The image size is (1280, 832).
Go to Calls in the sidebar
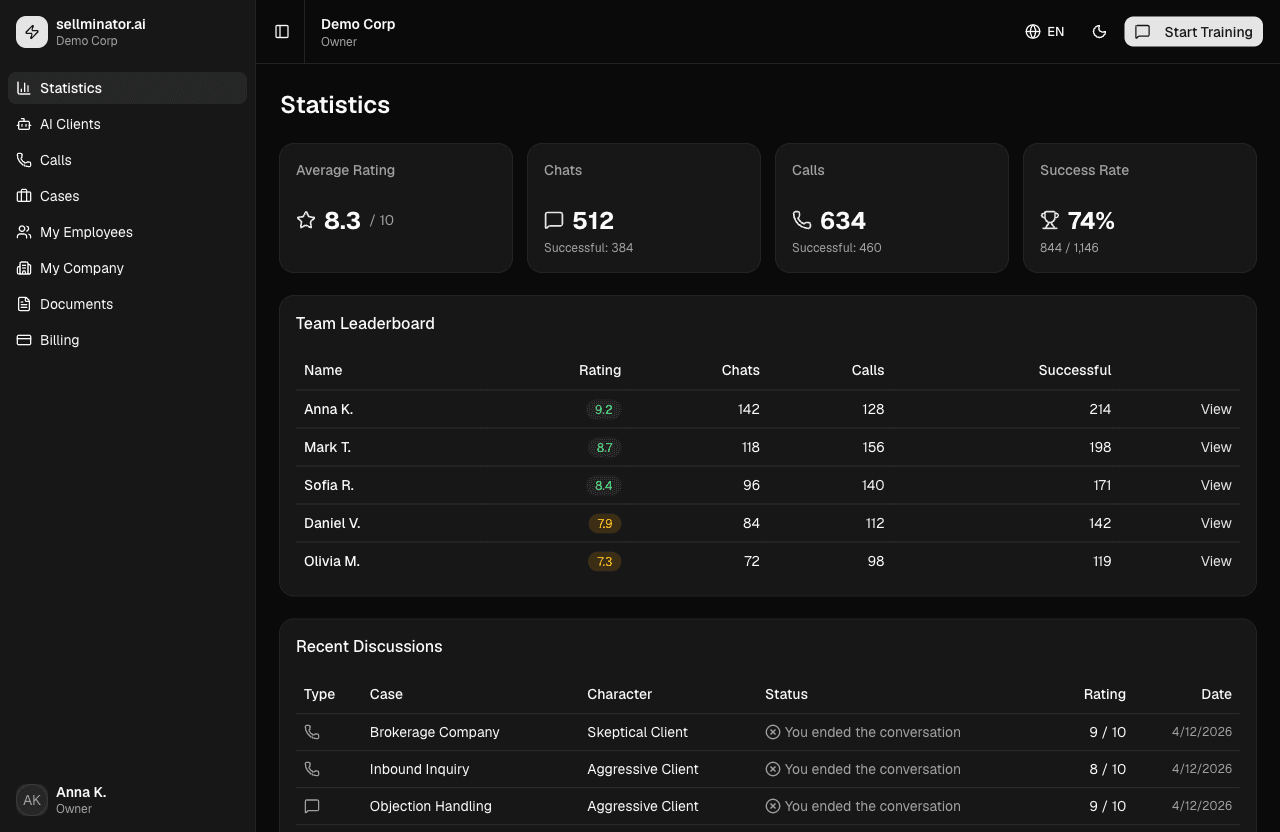(x=127, y=160)
